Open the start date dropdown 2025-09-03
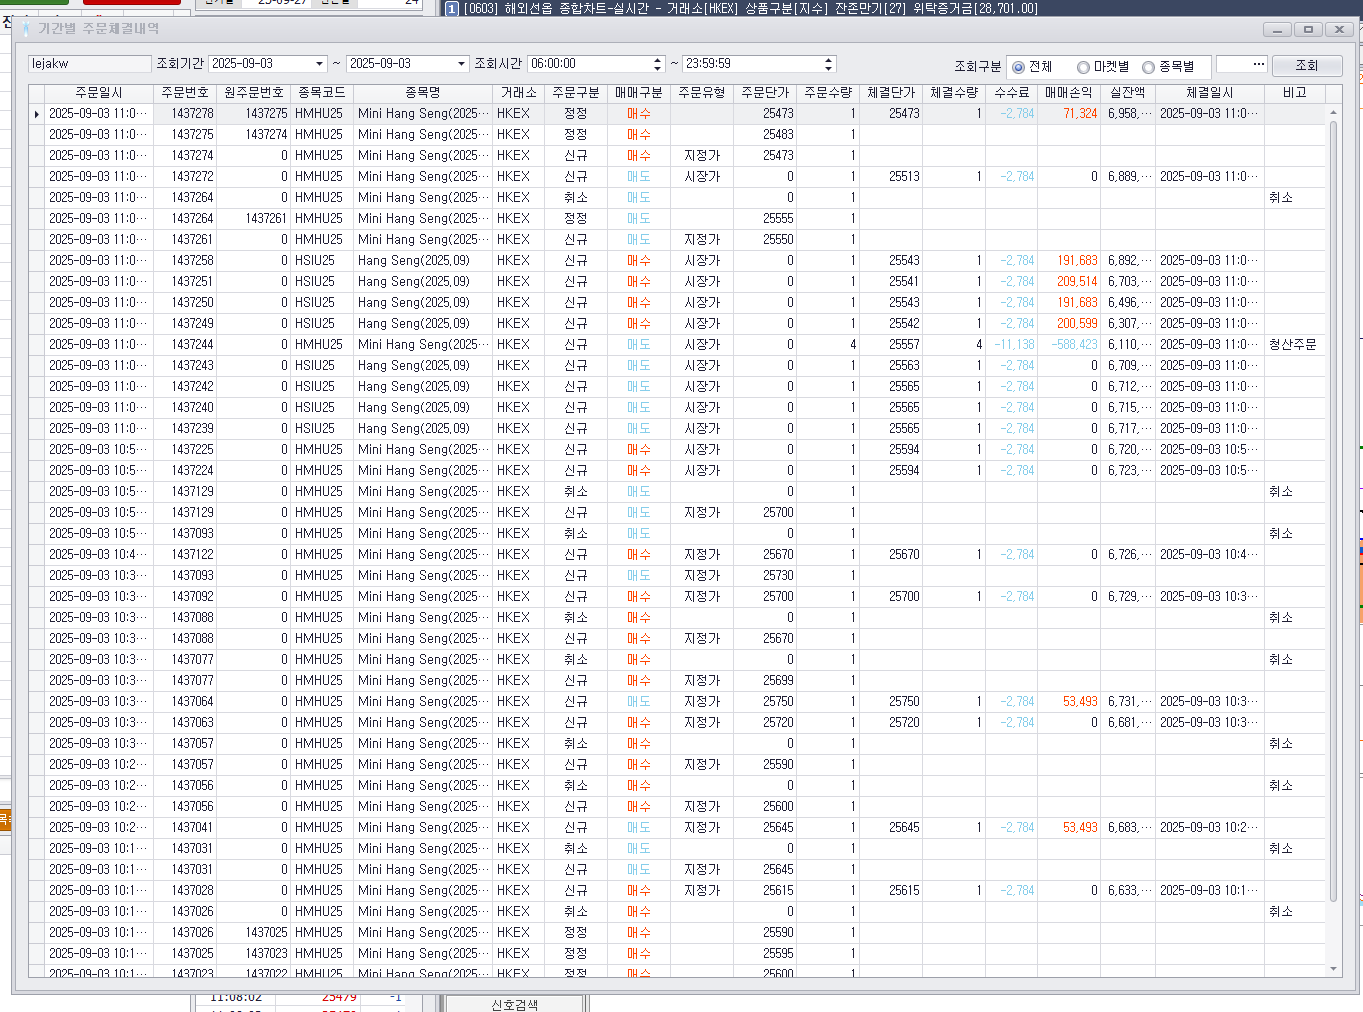 (x=319, y=64)
